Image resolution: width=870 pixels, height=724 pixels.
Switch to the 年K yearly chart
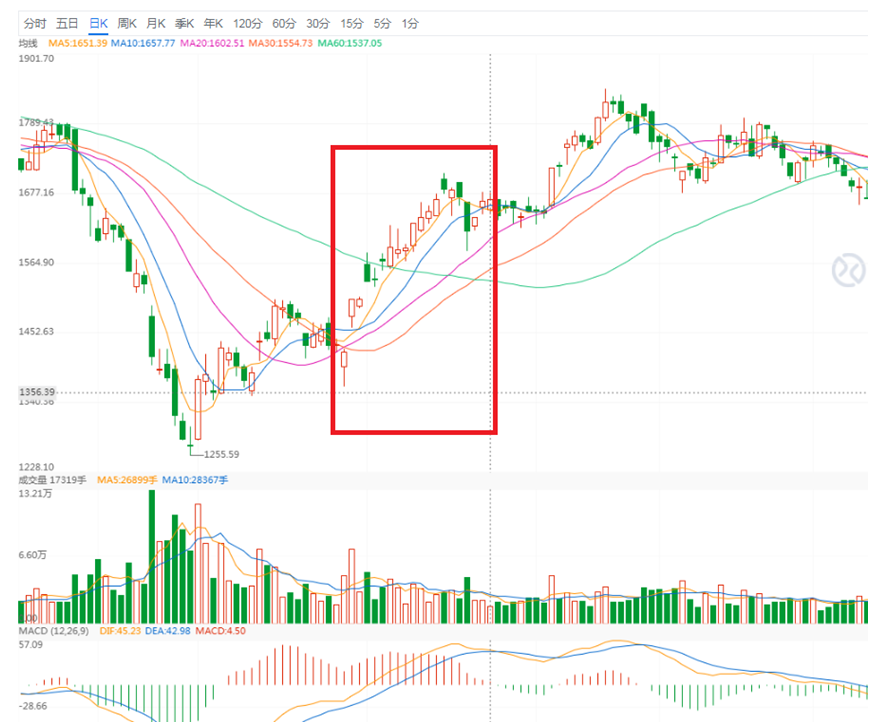214,23
